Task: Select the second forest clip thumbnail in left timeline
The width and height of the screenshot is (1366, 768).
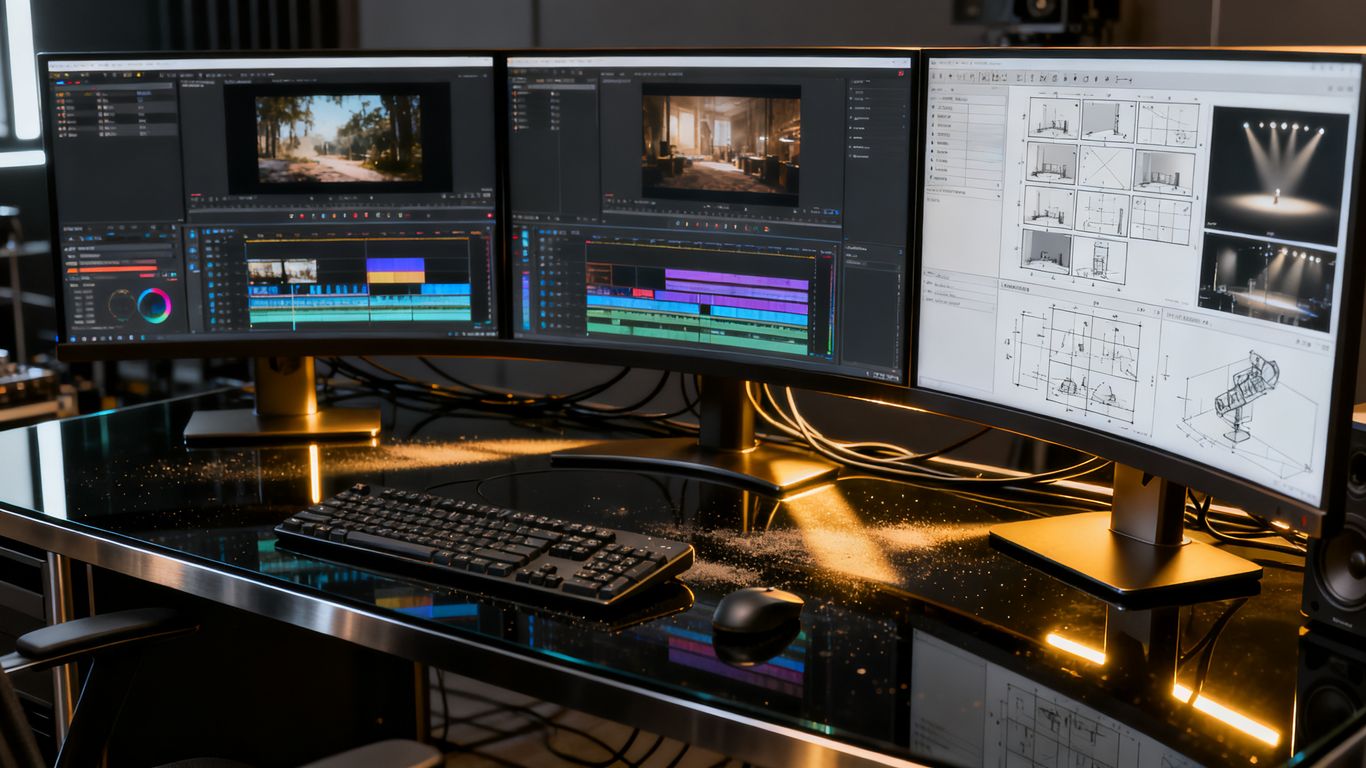Action: tap(300, 271)
